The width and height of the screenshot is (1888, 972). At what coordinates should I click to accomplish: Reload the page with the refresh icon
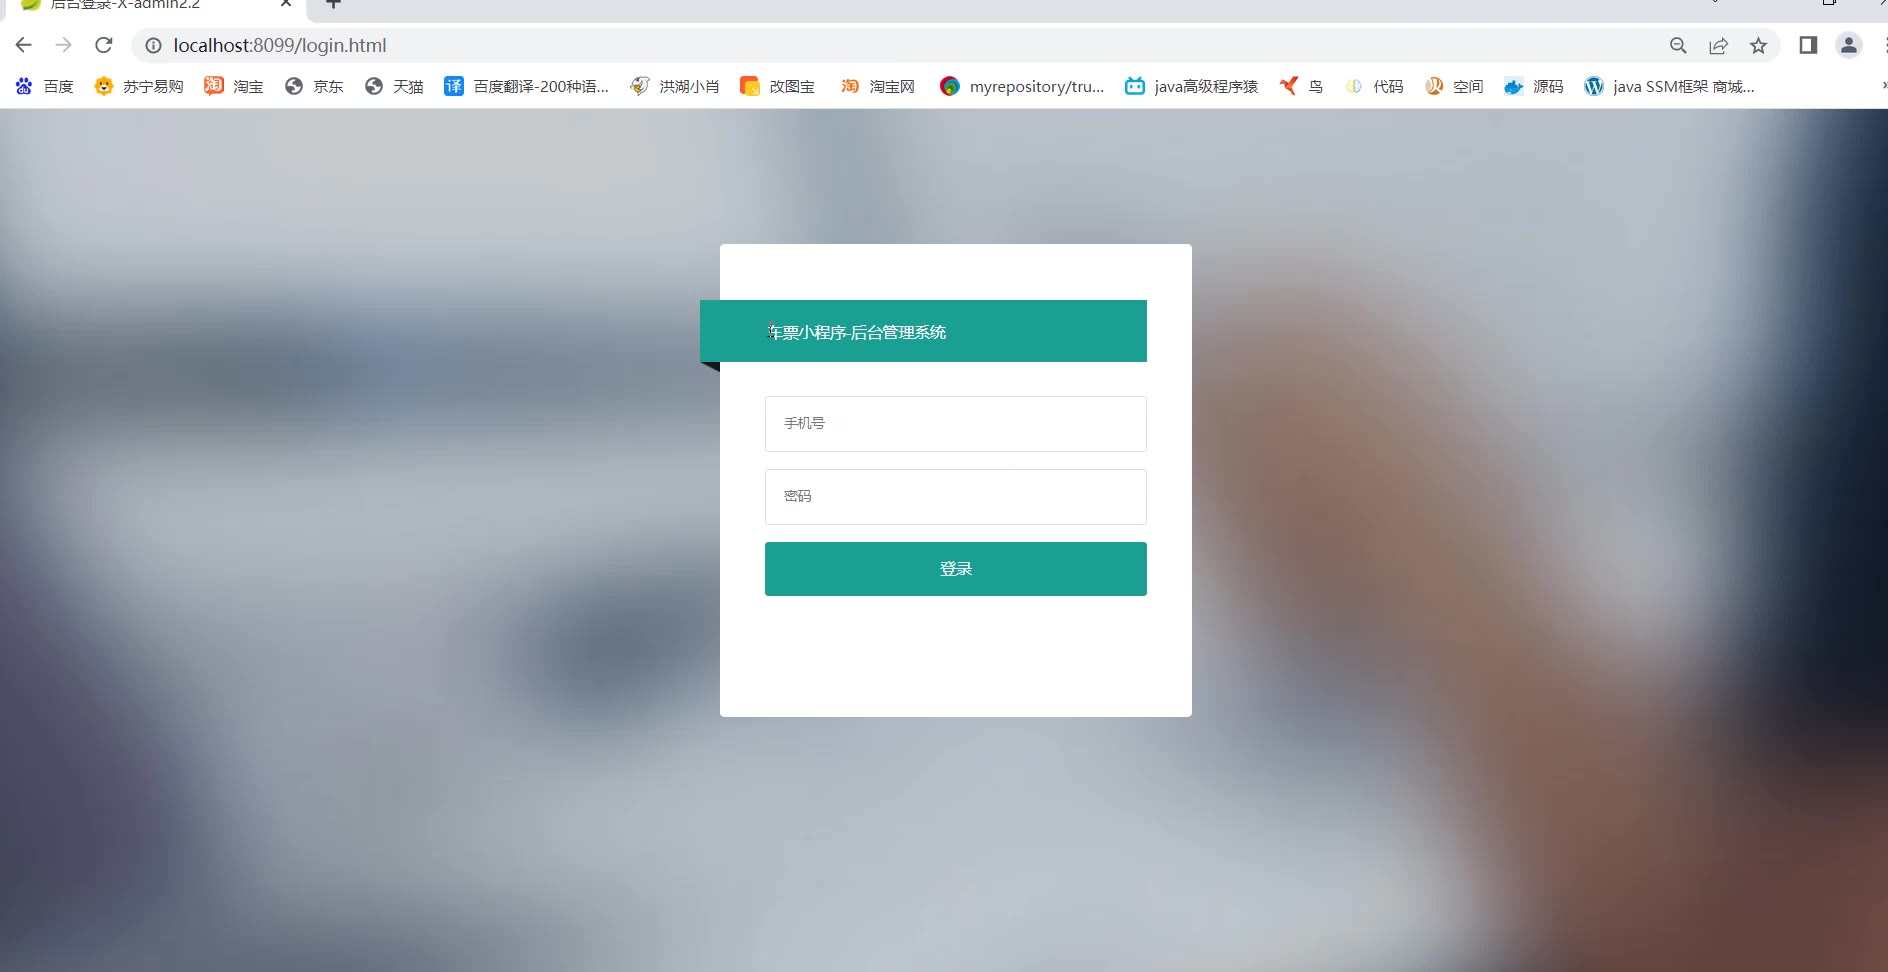click(x=104, y=45)
